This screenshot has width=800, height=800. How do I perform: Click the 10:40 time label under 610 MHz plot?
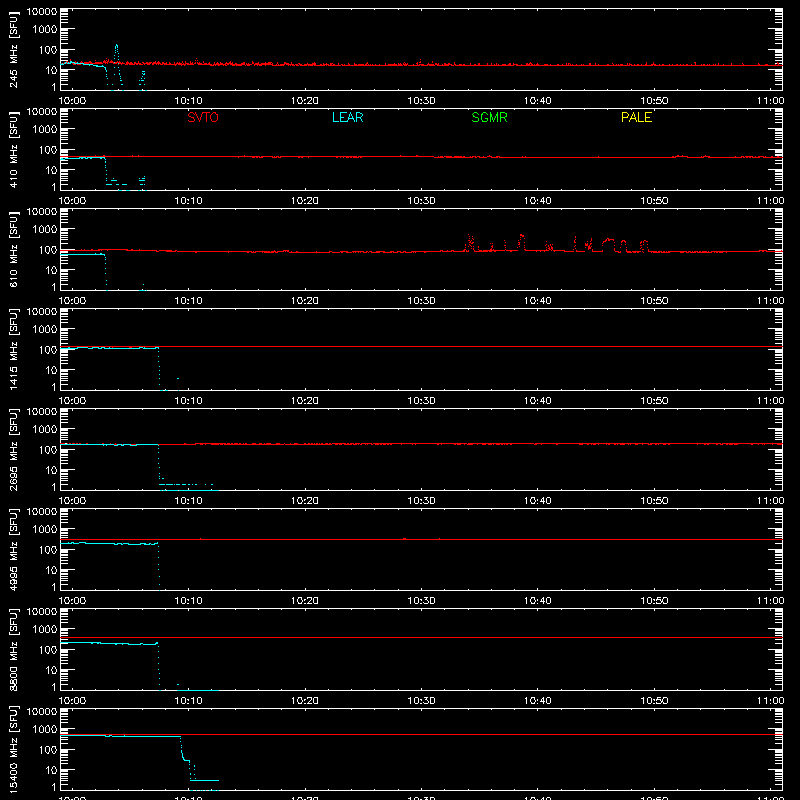(538, 301)
